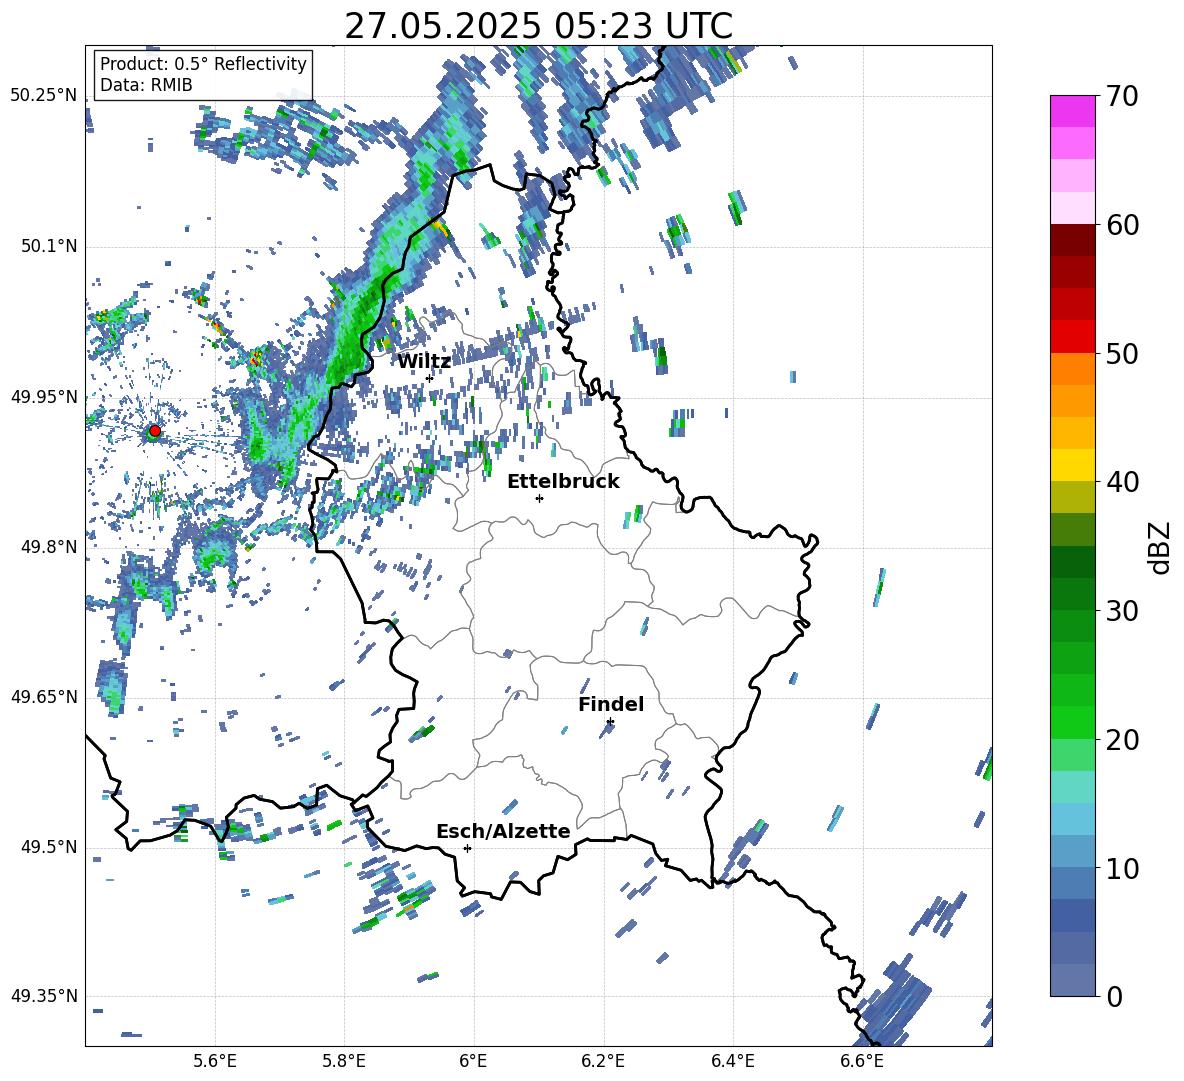Screen dimensions: 1184x1081
Task: Click the colorbar tick value 40
Action: click(x=1122, y=482)
